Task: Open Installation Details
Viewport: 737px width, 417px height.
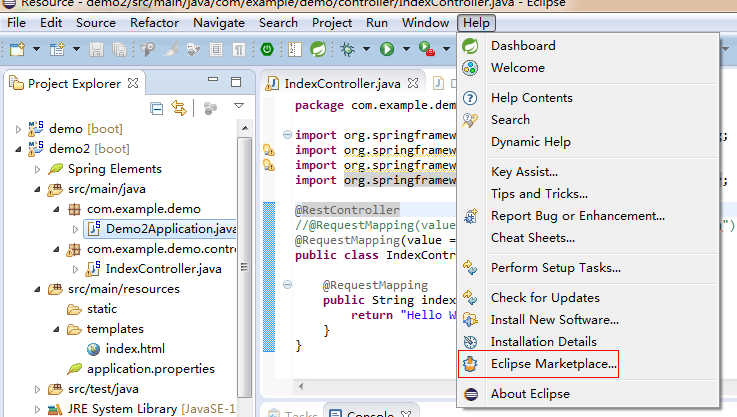Action: pos(544,342)
